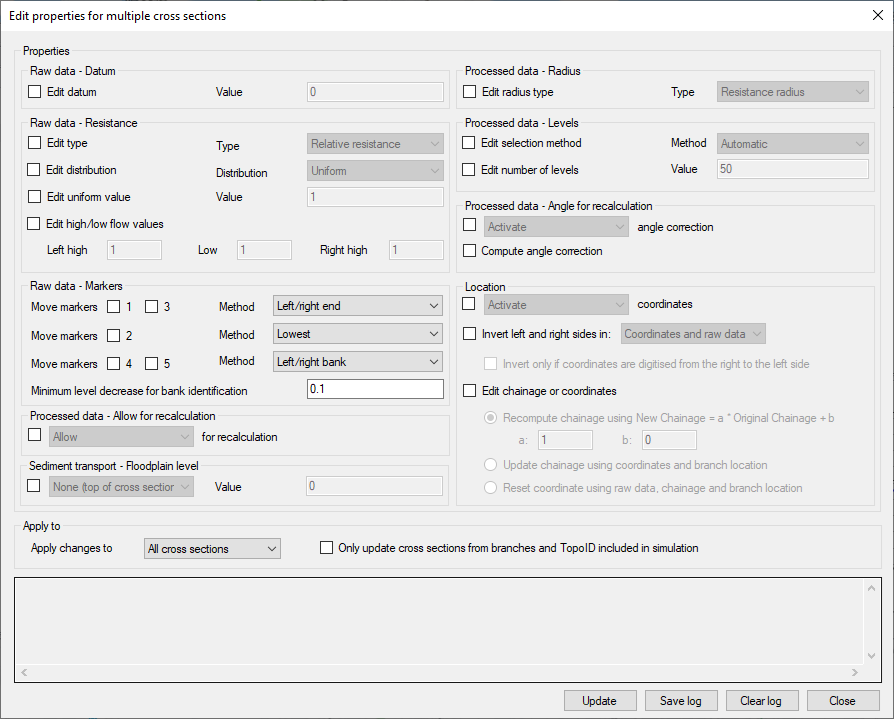Check Move markers 3 box
Image resolution: width=894 pixels, height=719 pixels.
coord(152,307)
